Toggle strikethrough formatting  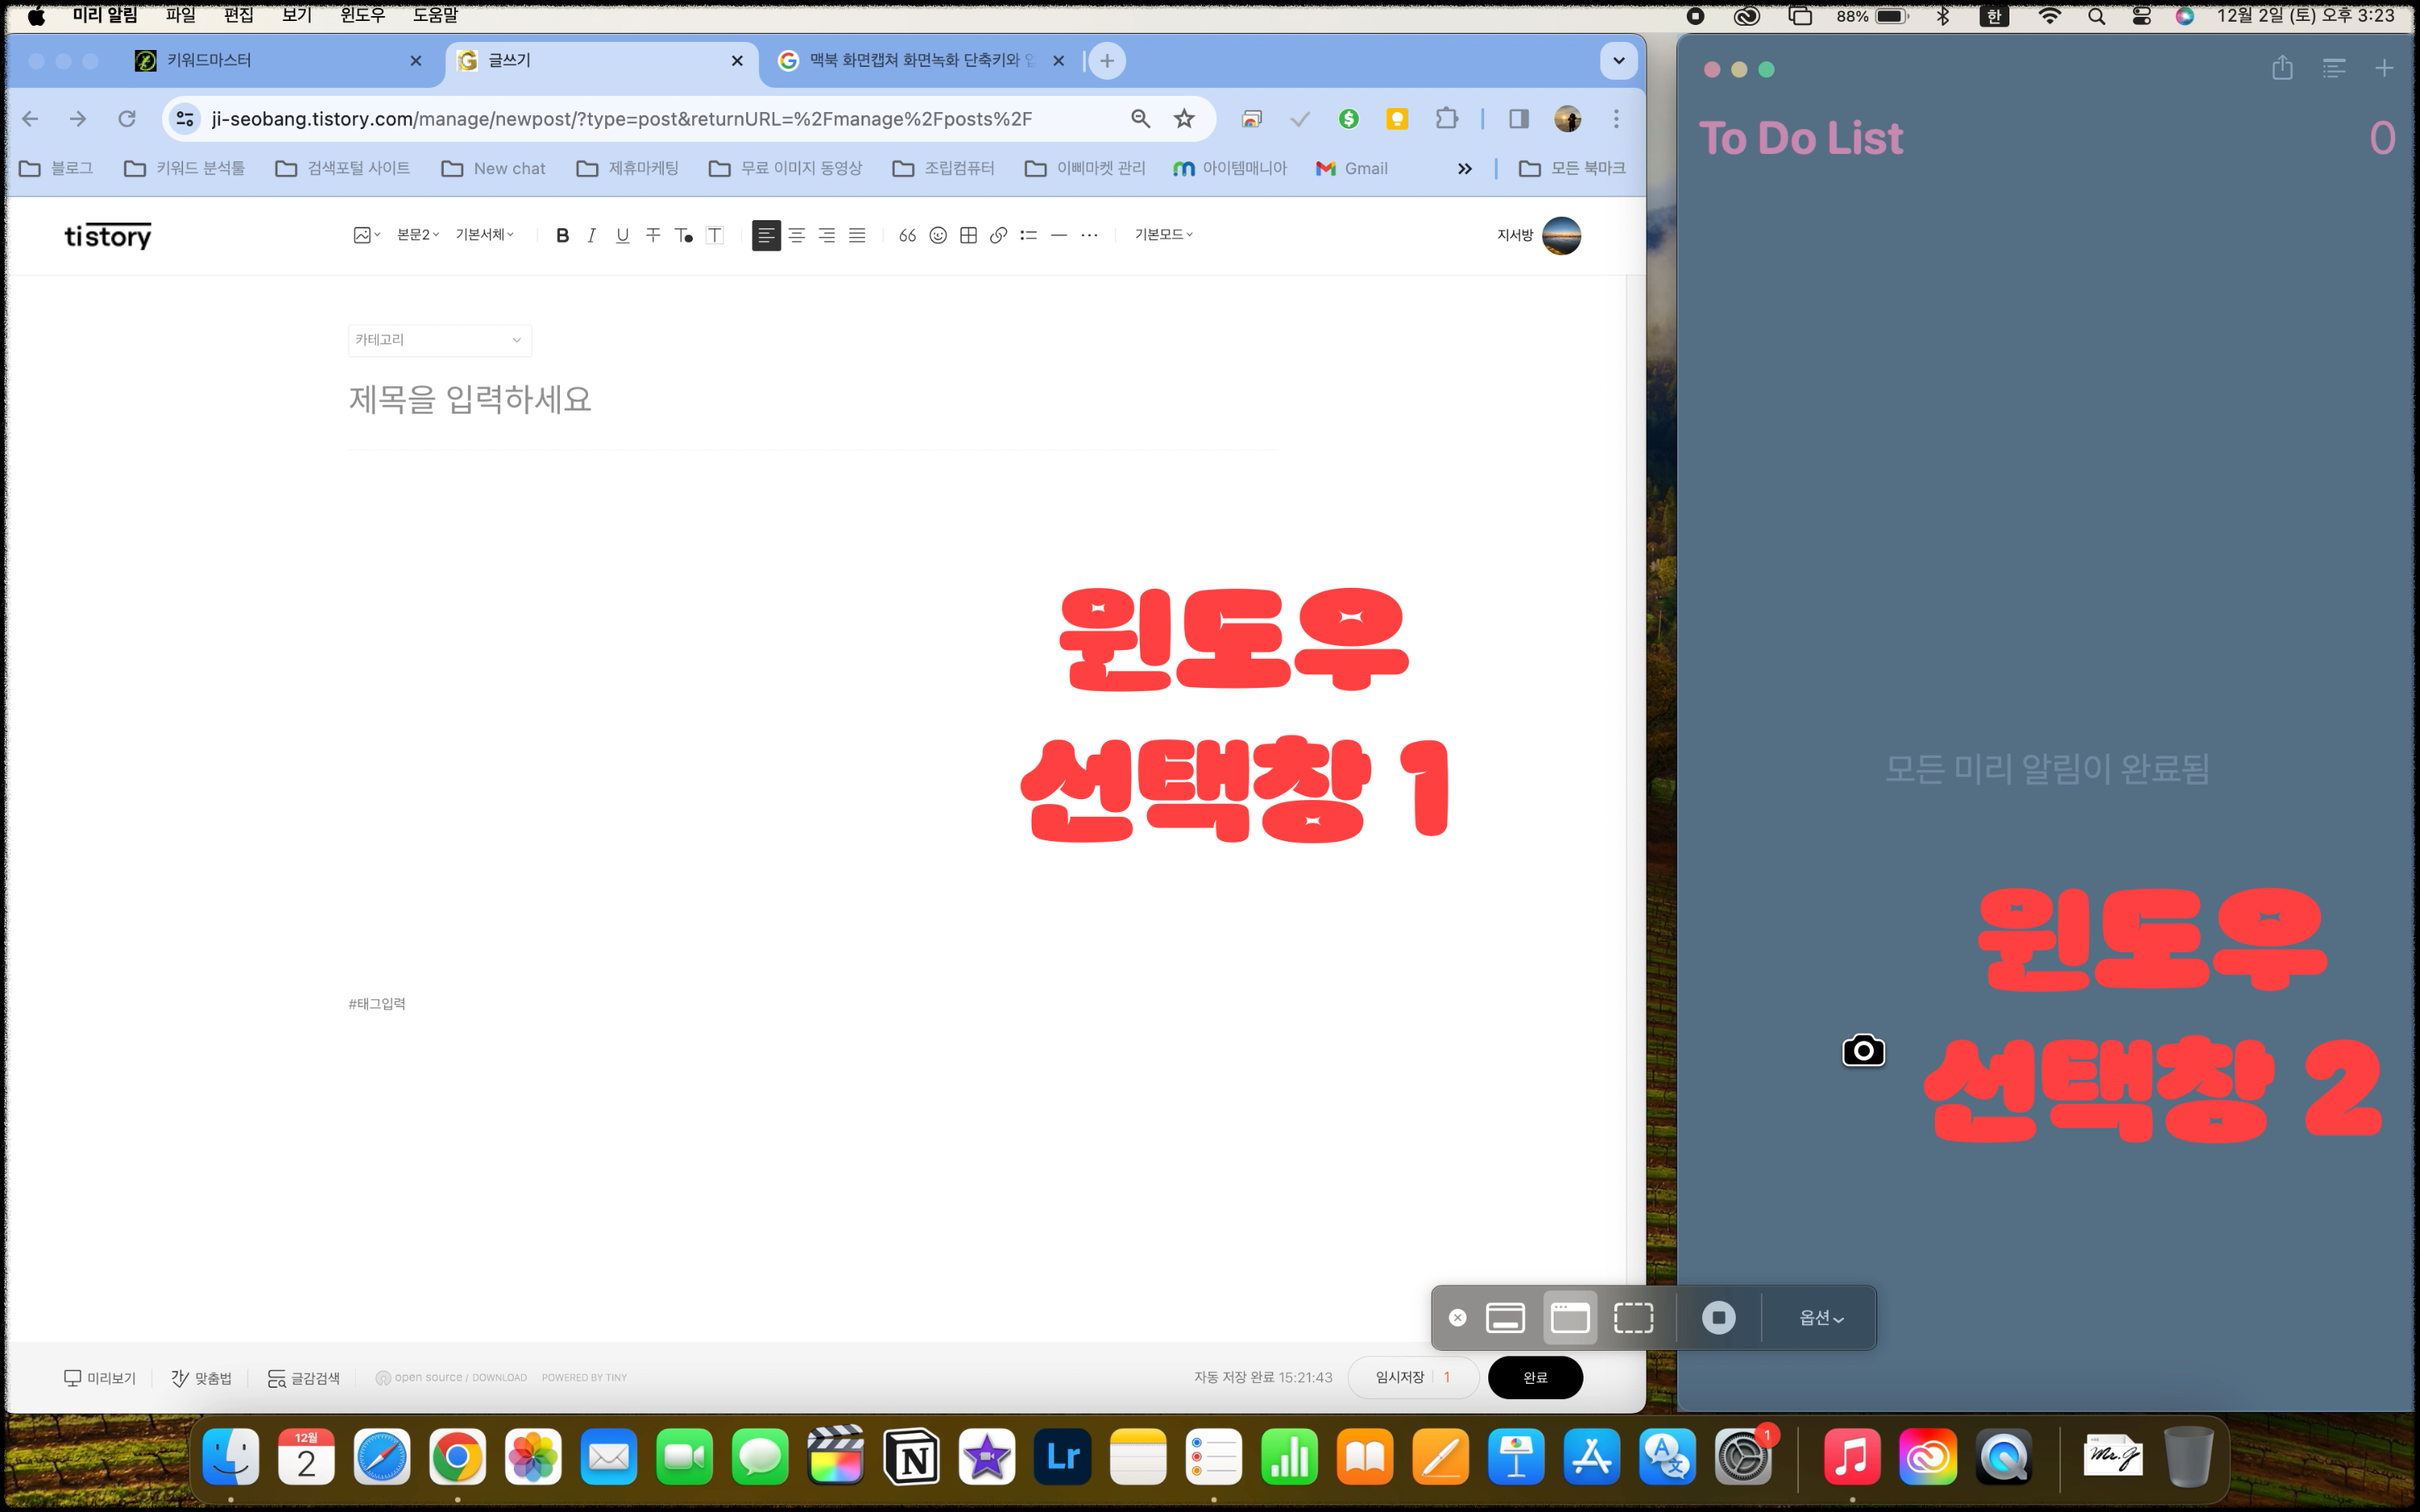pyautogui.click(x=653, y=235)
